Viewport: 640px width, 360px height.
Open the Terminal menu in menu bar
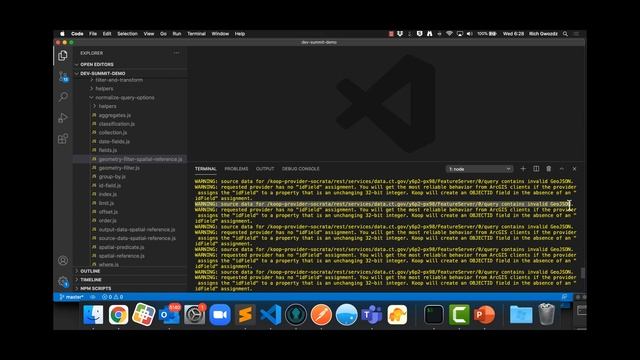(196, 34)
